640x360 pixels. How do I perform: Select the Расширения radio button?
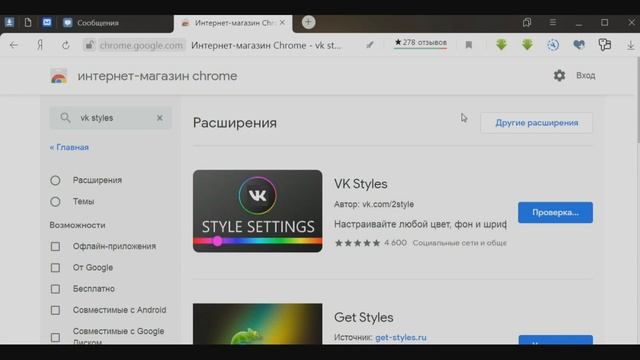(55, 180)
